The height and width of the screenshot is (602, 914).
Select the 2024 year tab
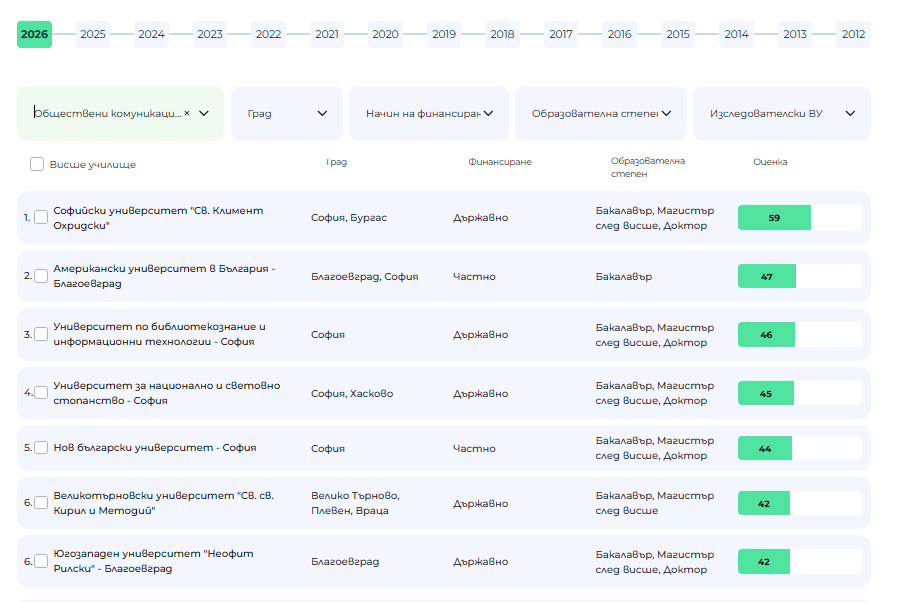tap(152, 34)
